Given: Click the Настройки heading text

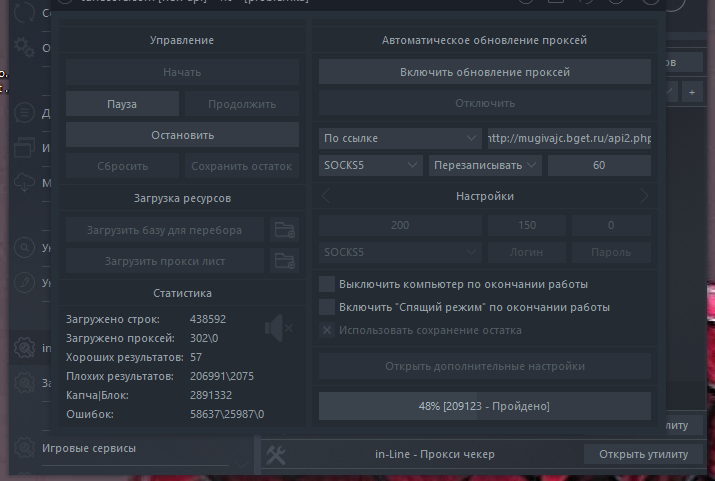Looking at the screenshot, I should [485, 196].
